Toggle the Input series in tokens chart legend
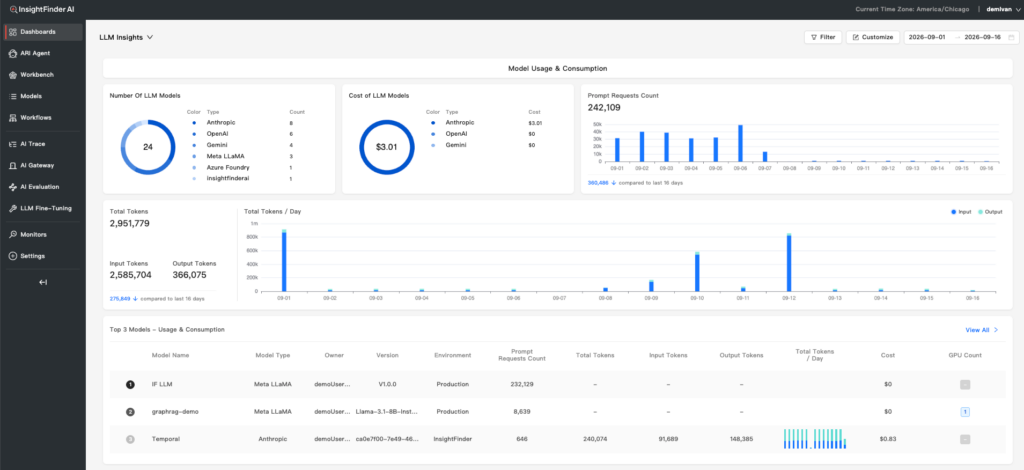 (961, 212)
